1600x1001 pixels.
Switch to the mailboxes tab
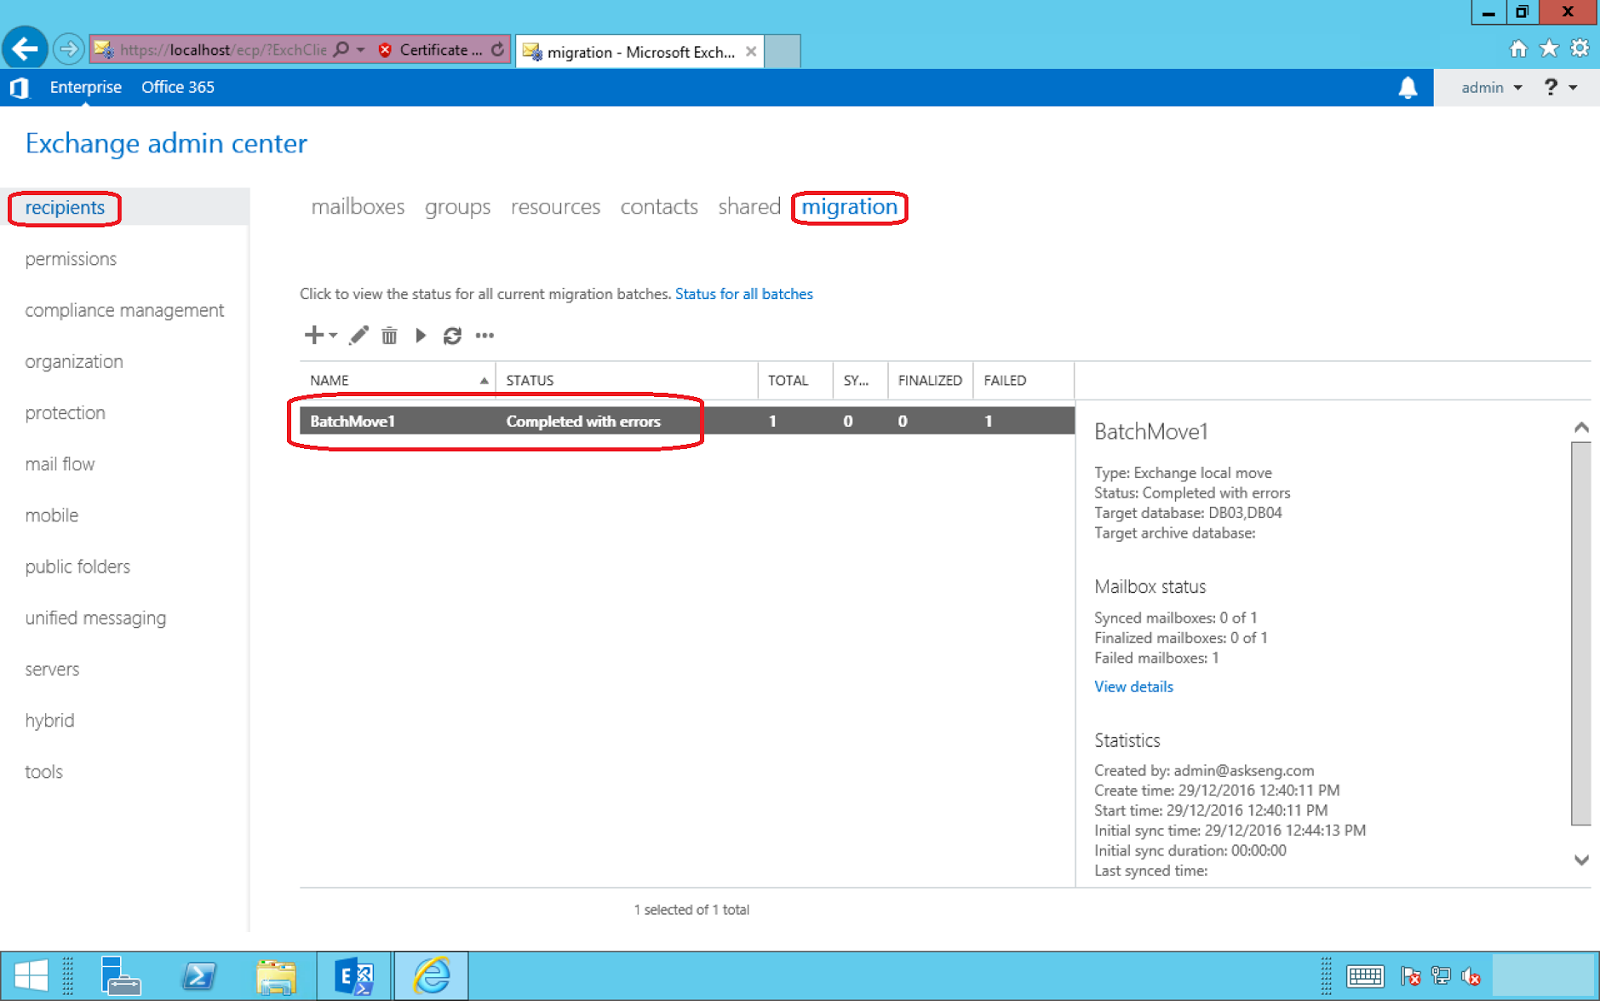coord(357,207)
